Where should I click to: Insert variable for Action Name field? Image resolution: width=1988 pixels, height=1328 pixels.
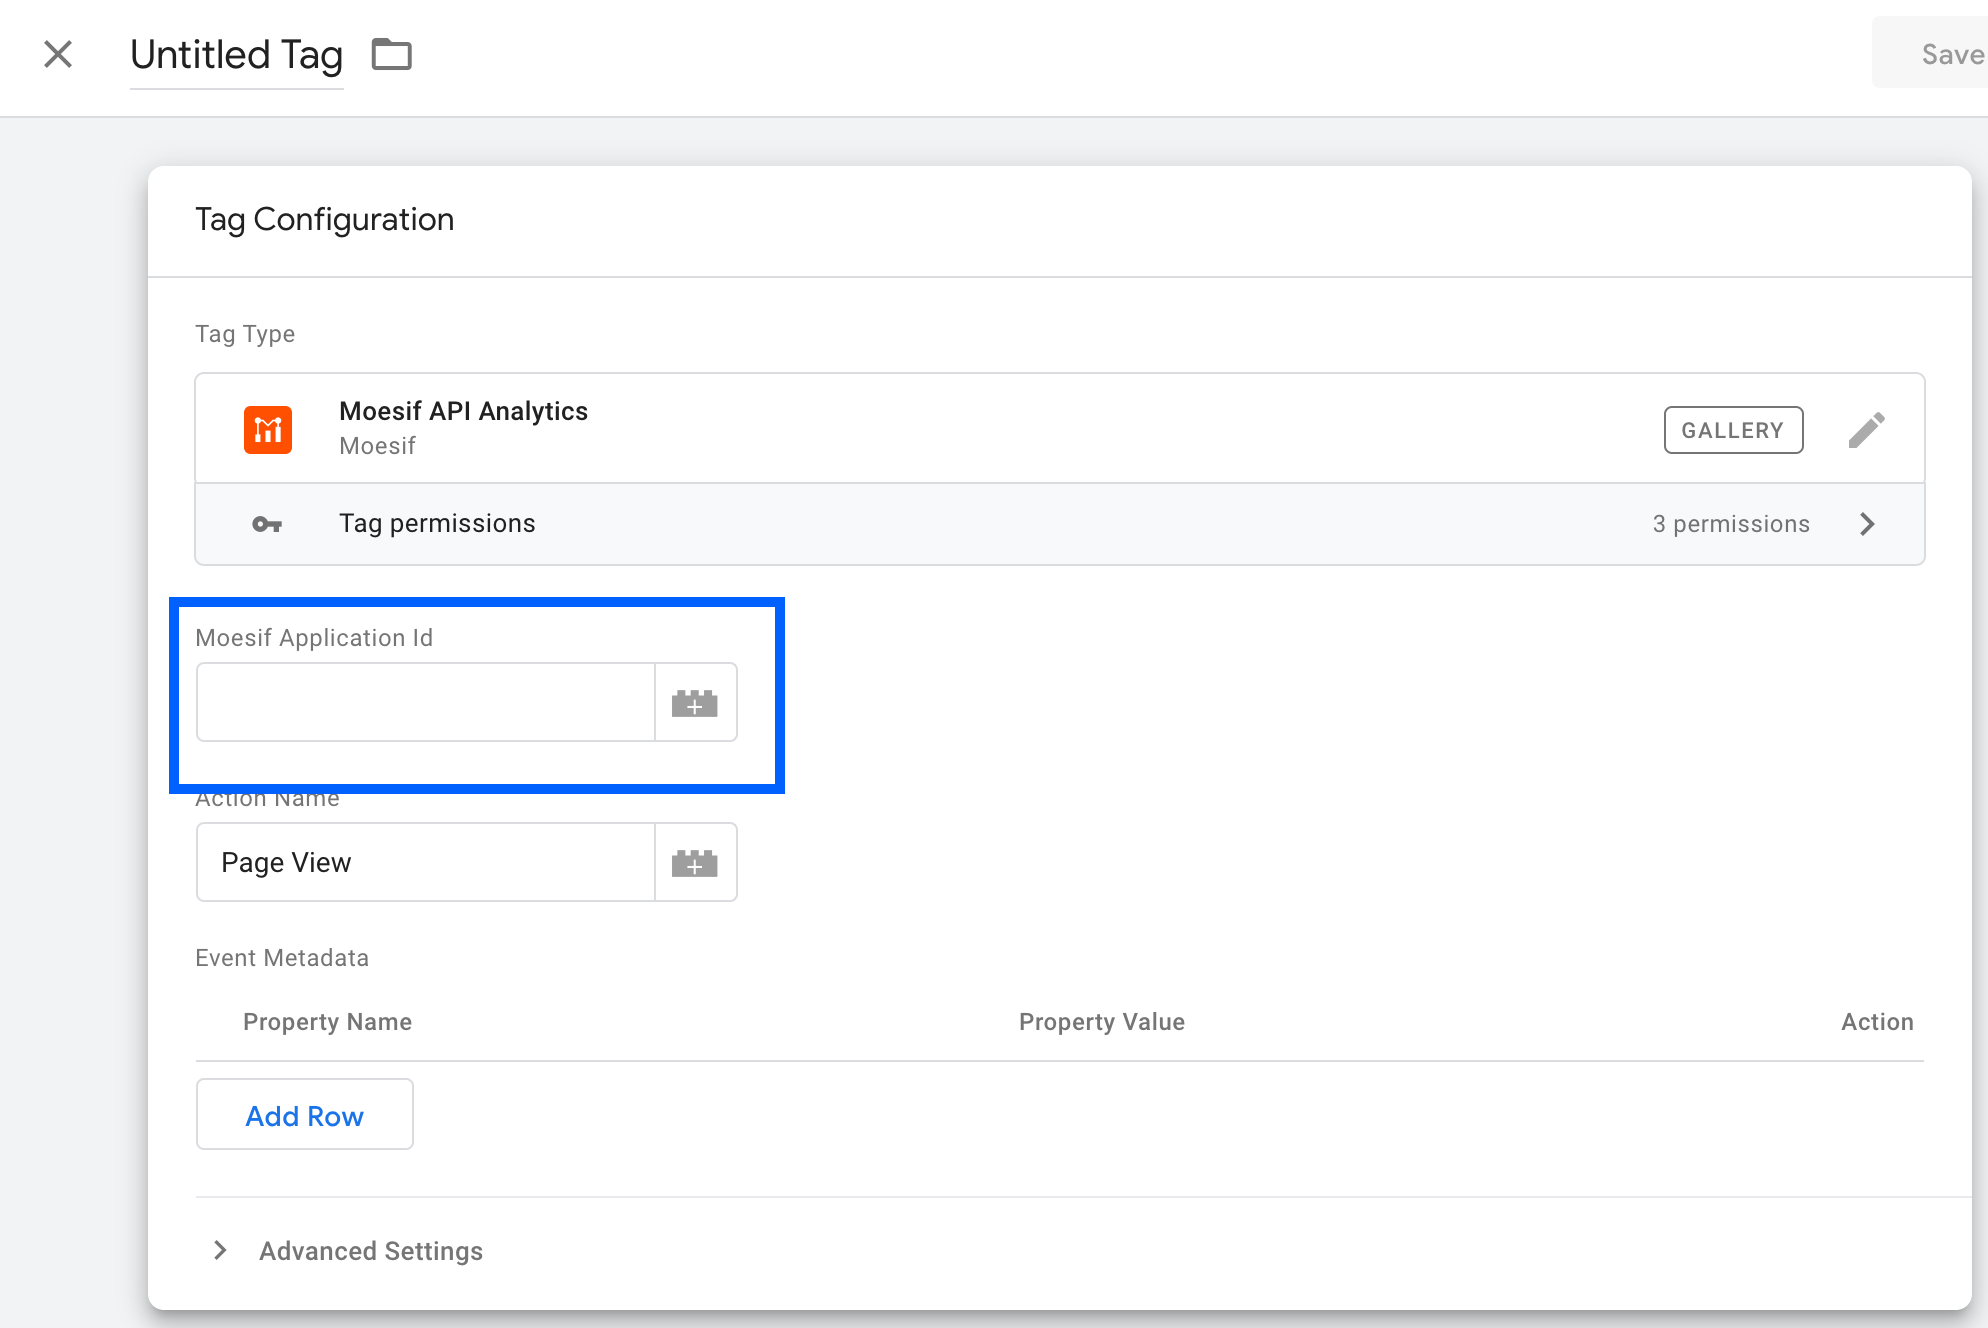[x=695, y=863]
